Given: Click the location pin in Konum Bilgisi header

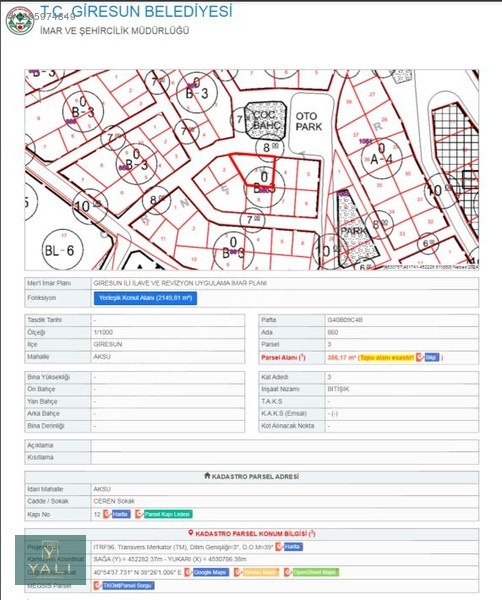Looking at the screenshot, I should pos(191,533).
